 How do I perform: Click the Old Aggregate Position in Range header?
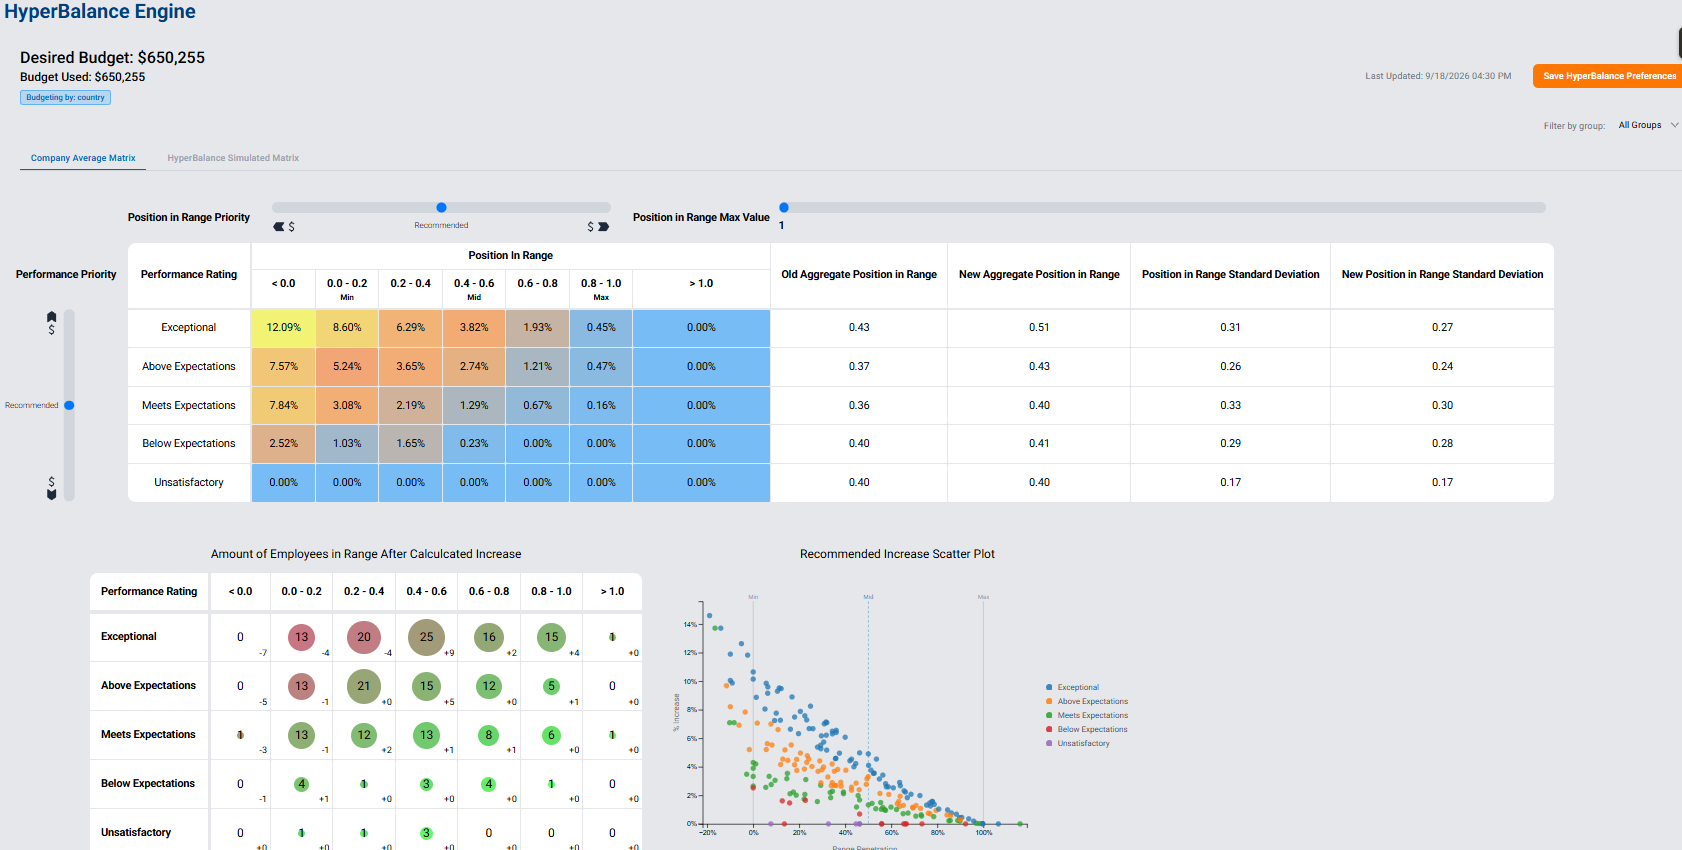click(x=859, y=275)
